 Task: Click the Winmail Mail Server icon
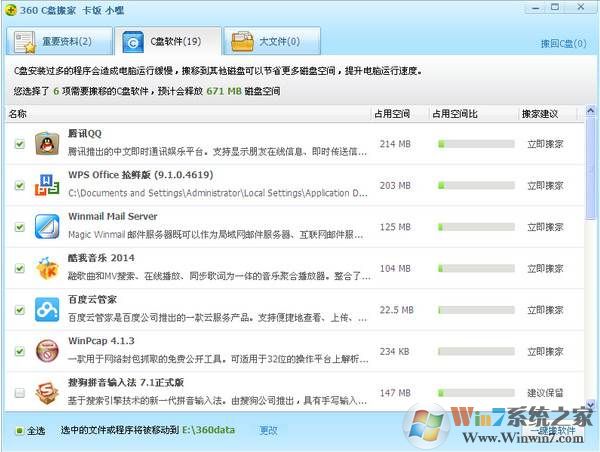pos(47,227)
